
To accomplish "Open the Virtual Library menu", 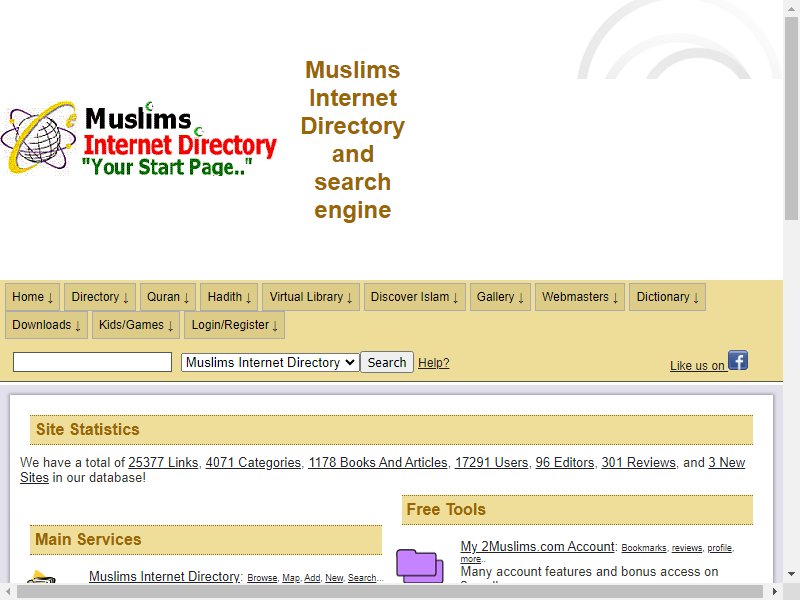I will [311, 297].
